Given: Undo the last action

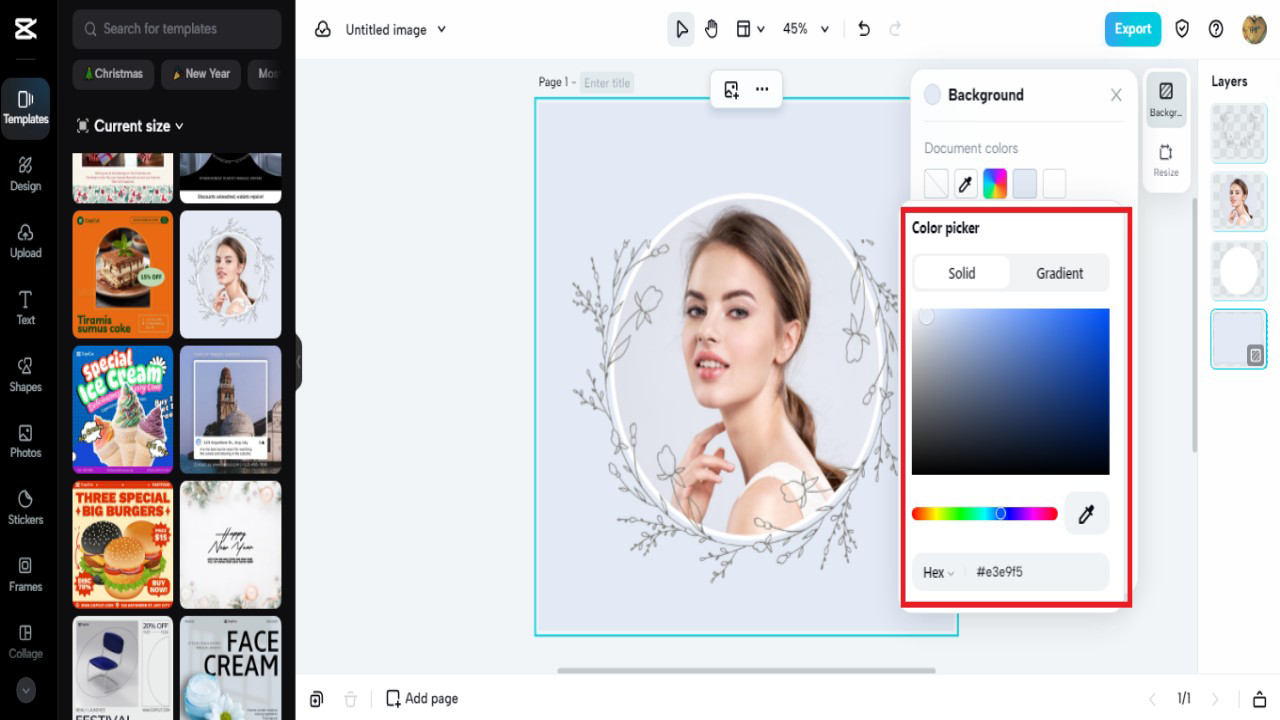Looking at the screenshot, I should click(864, 29).
